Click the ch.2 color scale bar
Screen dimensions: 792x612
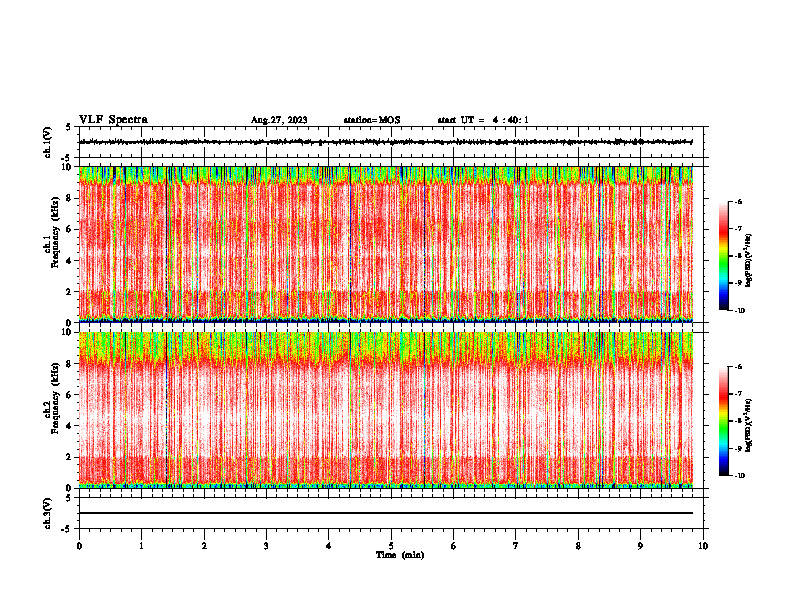pos(723,421)
